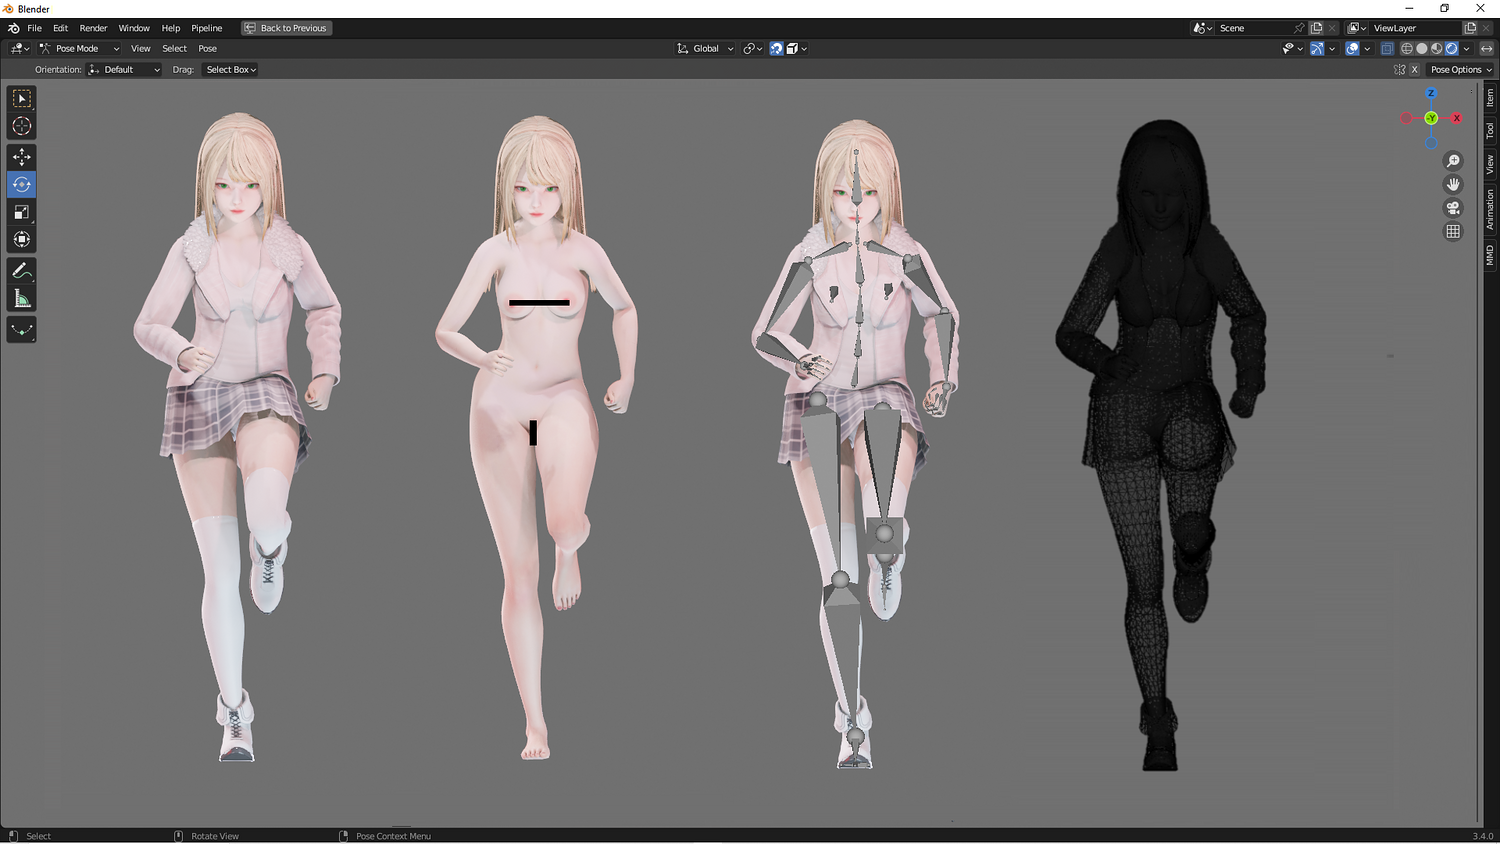Toggle snapping magnet icon

point(776,48)
